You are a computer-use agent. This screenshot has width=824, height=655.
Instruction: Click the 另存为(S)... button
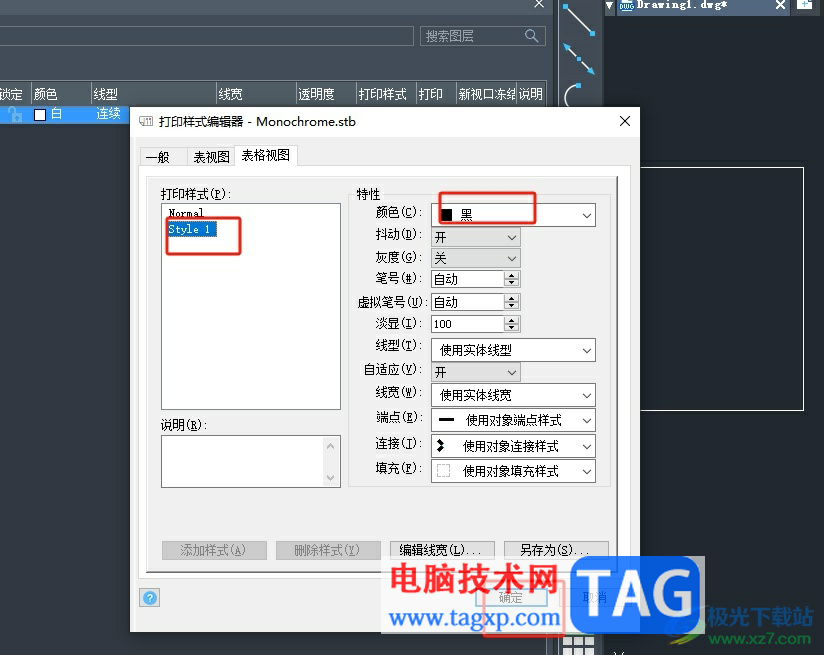point(556,550)
